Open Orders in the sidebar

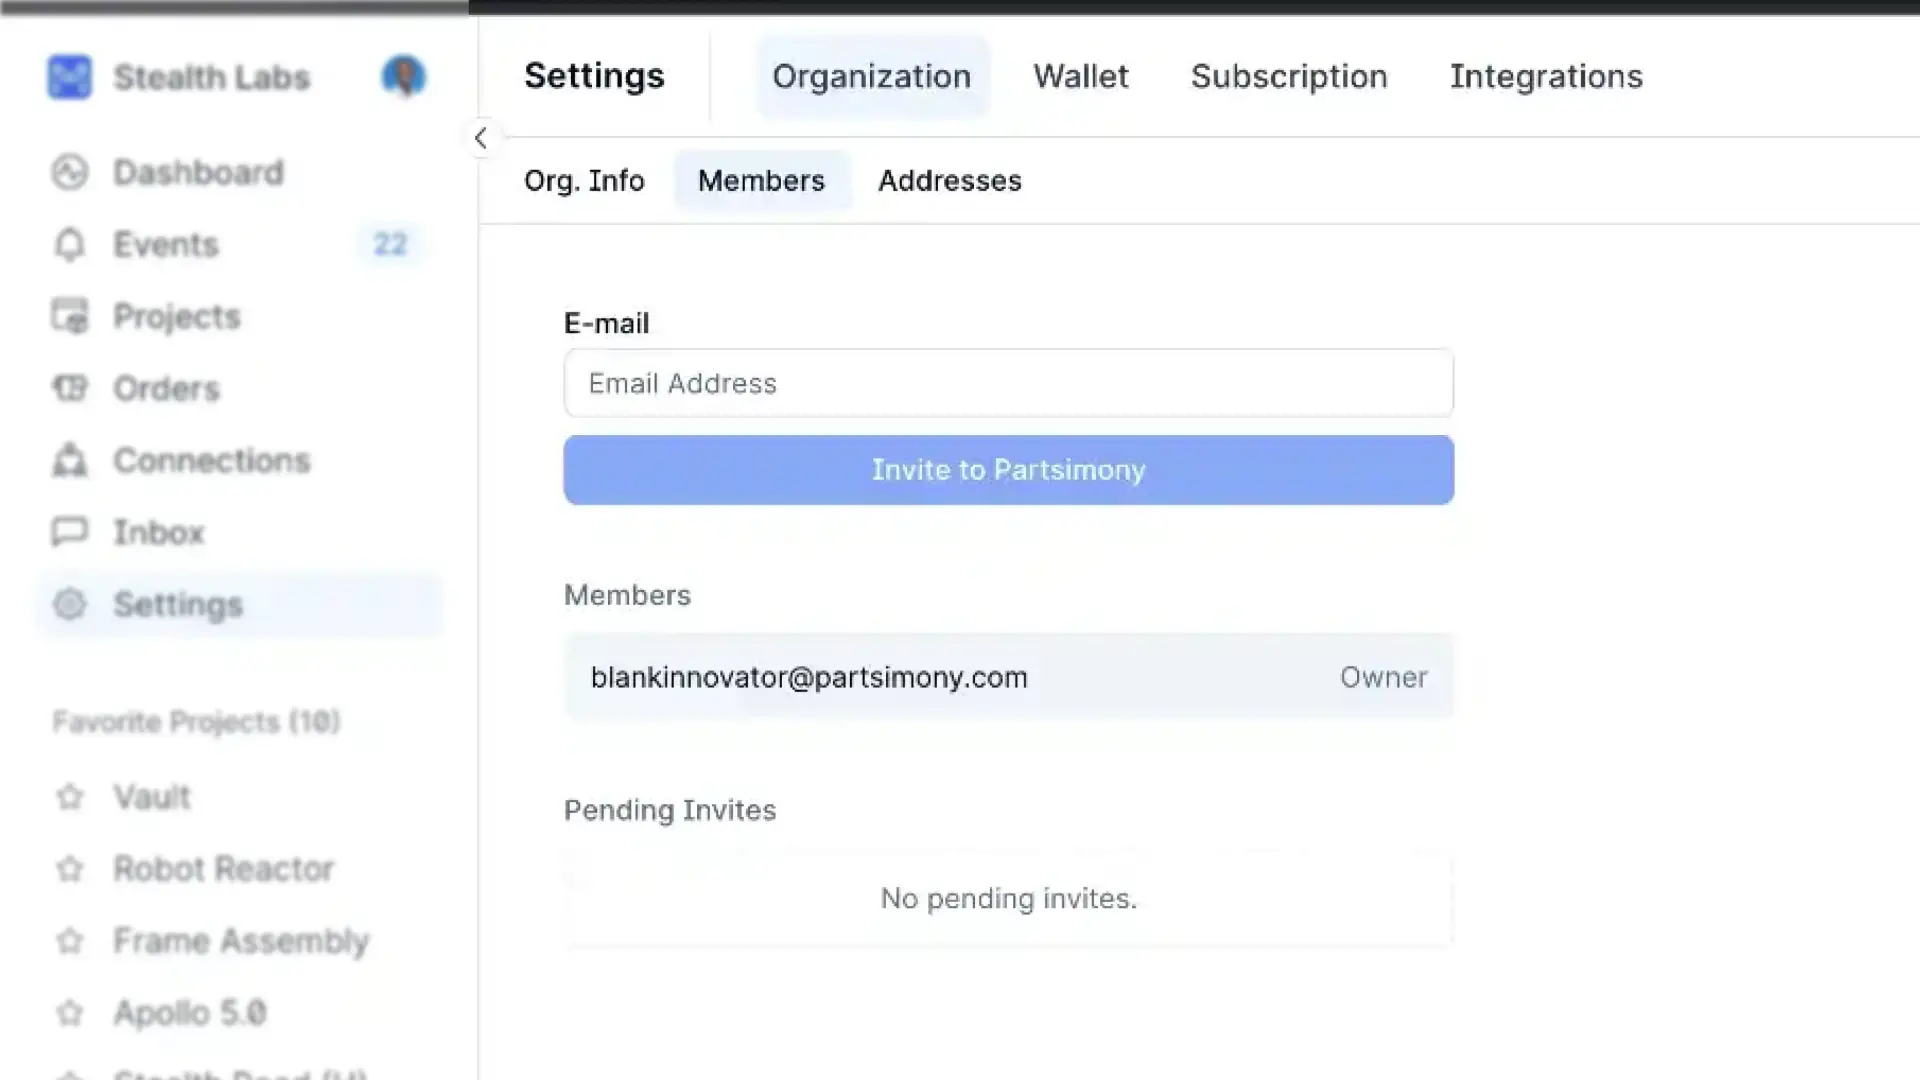[166, 388]
